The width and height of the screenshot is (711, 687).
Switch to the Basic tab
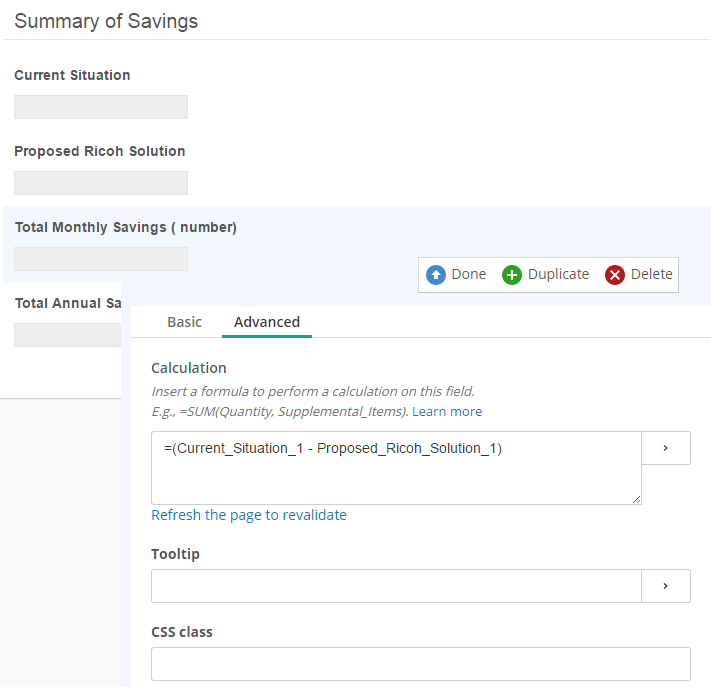[x=184, y=322]
